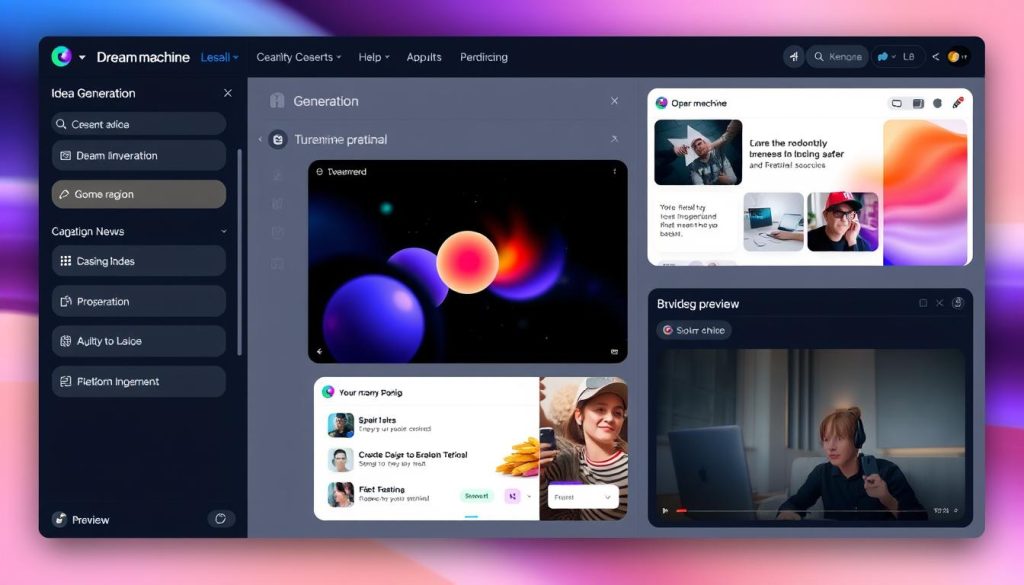Click the fullscreen icon on the spheres preview
1024x585 pixels.
[614, 352]
